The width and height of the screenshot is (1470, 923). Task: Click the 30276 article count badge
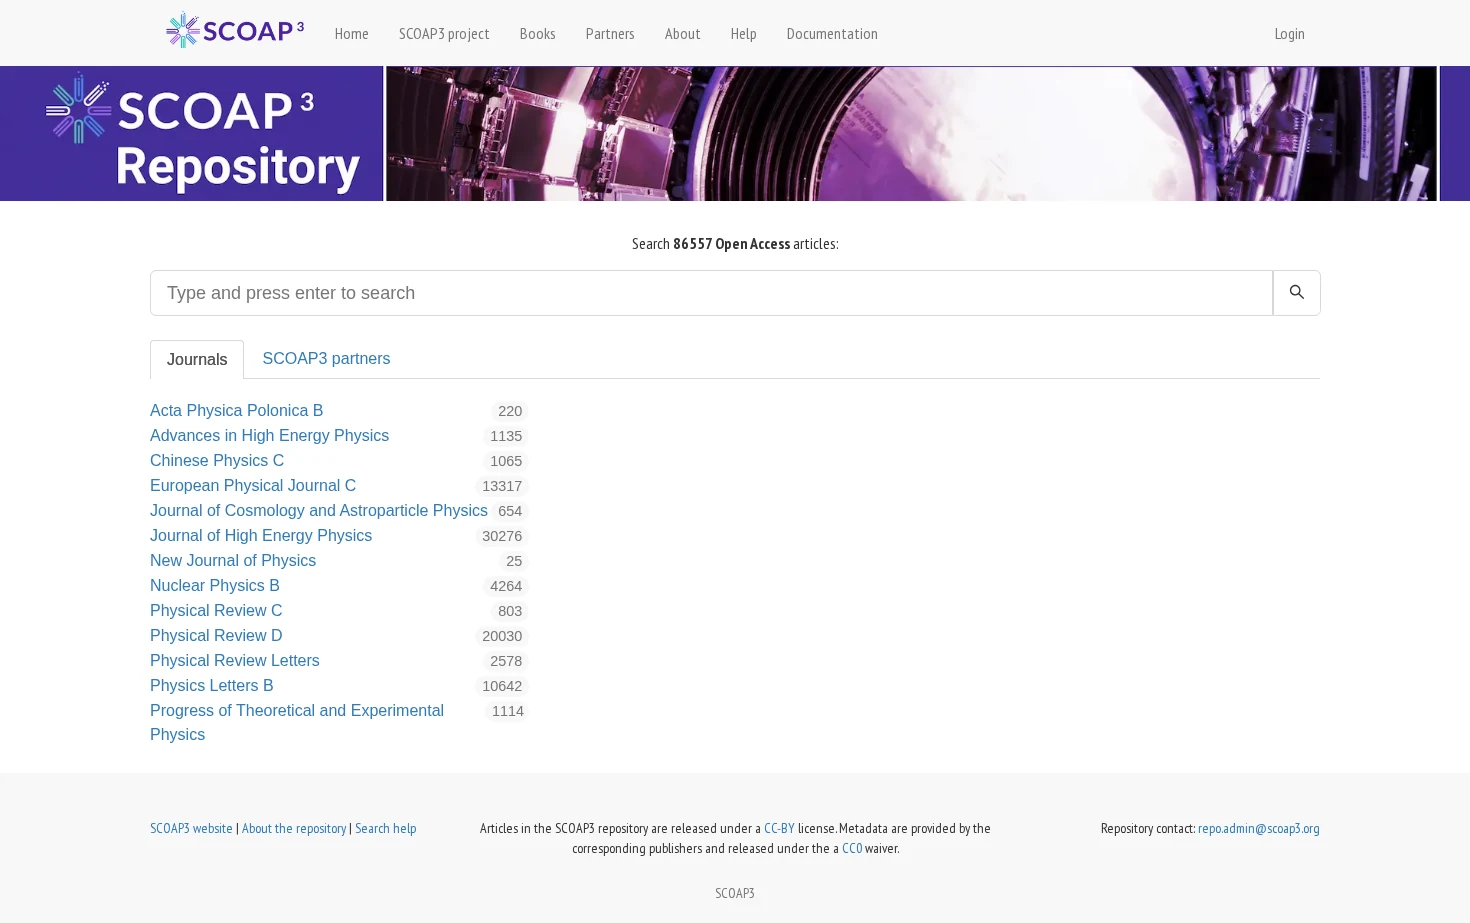pyautogui.click(x=502, y=536)
